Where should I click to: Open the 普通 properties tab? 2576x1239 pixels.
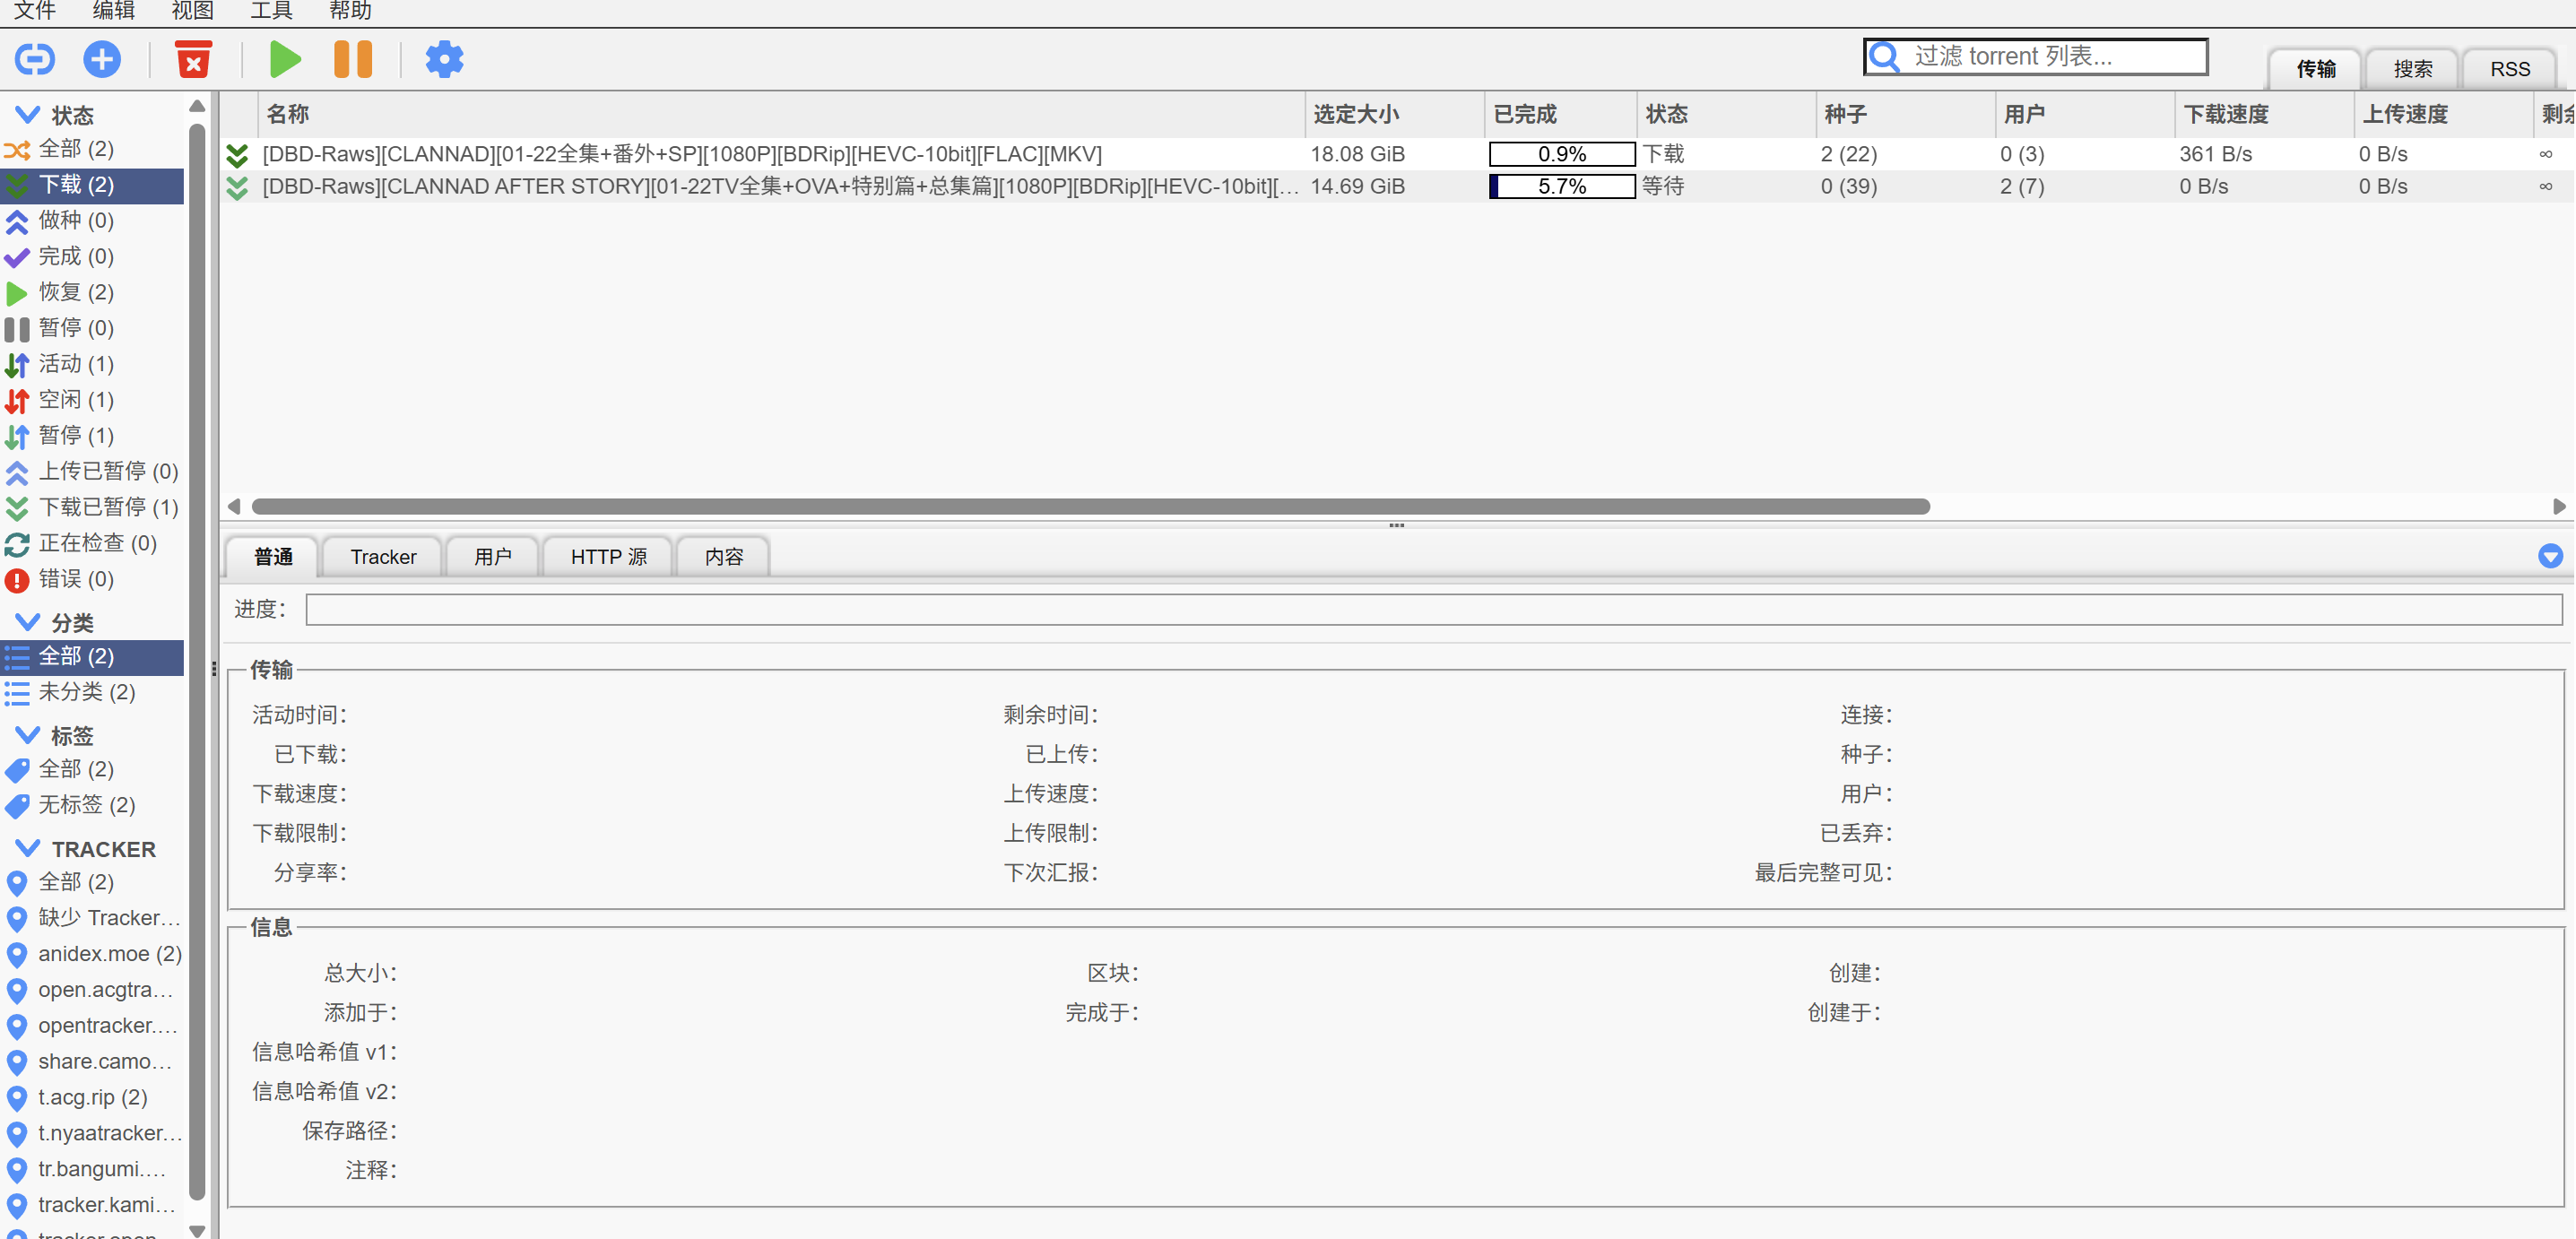273,557
